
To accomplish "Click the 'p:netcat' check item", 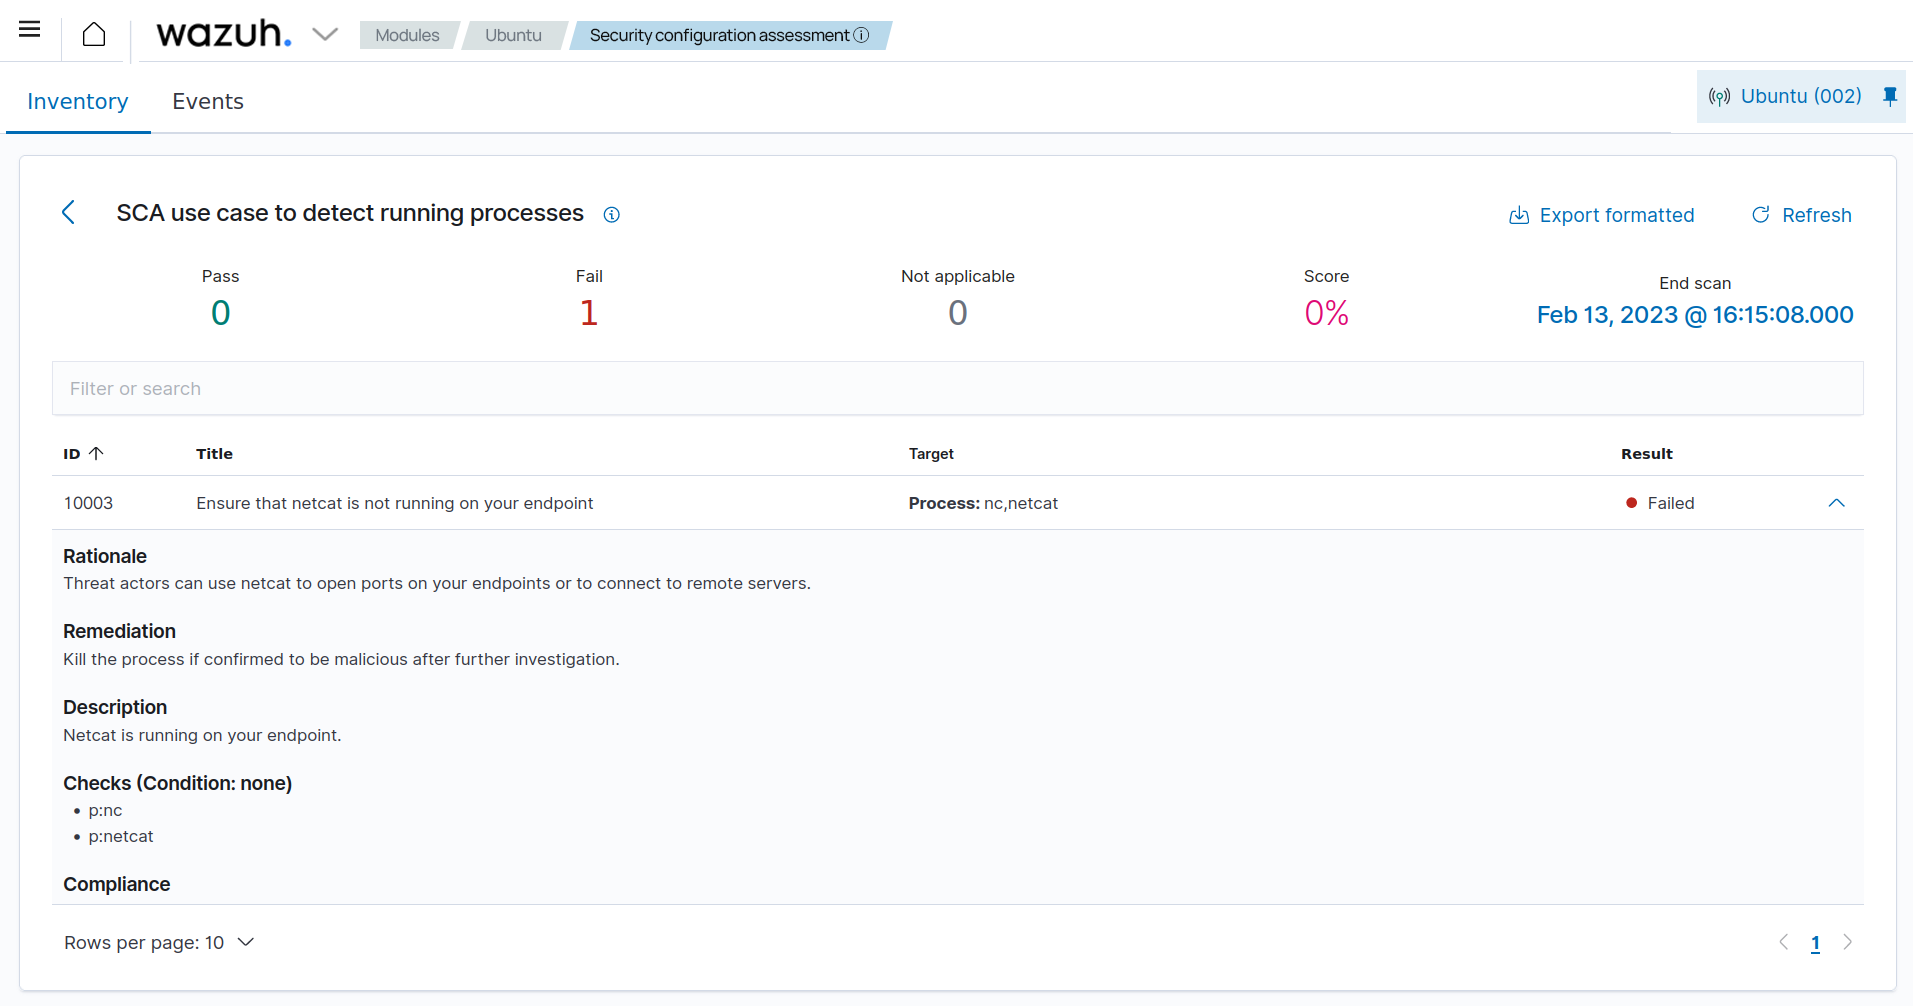I will (121, 836).
